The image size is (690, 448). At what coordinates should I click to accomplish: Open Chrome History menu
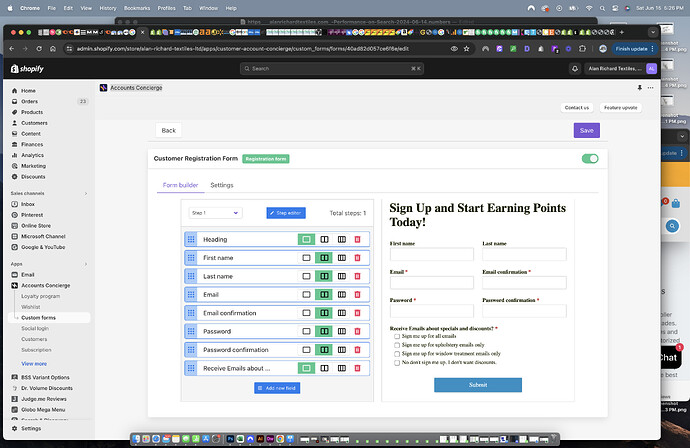(x=108, y=8)
